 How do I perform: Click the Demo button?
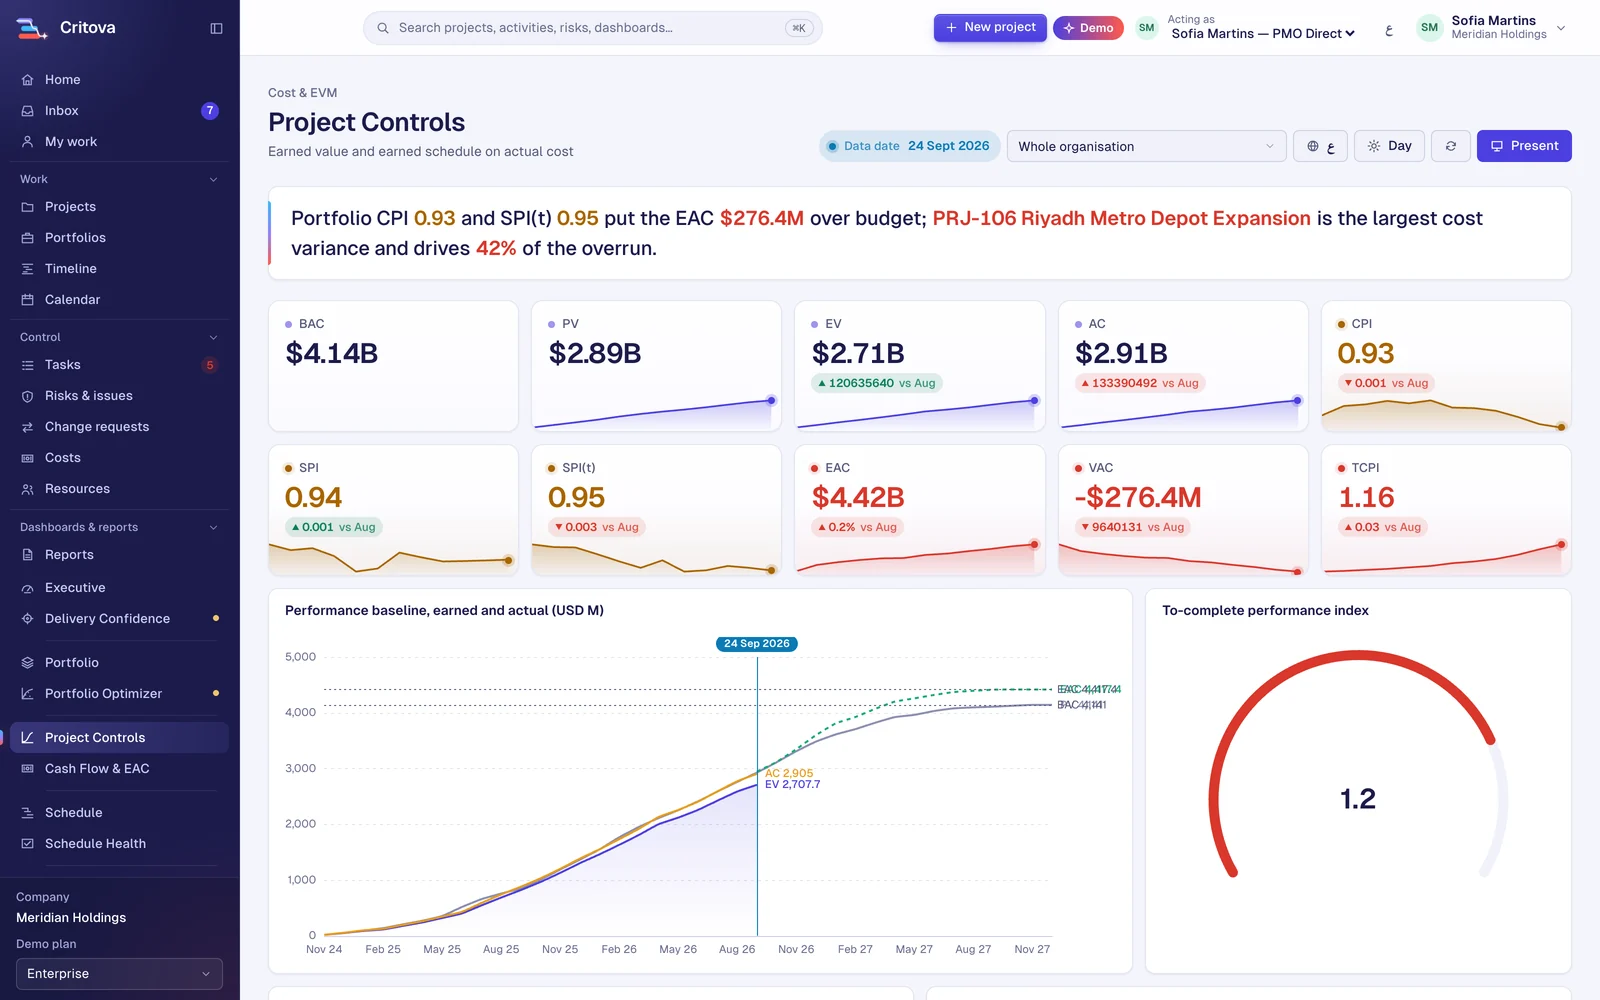tap(1088, 28)
